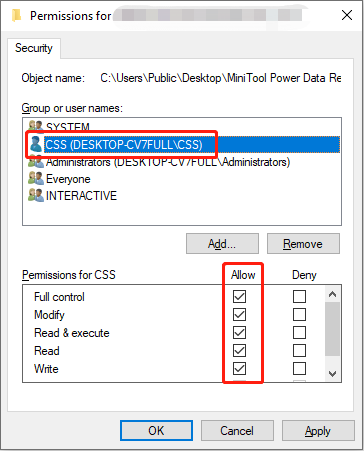The width and height of the screenshot is (364, 451).
Task: Click the Everyone group icon
Action: [x=36, y=179]
